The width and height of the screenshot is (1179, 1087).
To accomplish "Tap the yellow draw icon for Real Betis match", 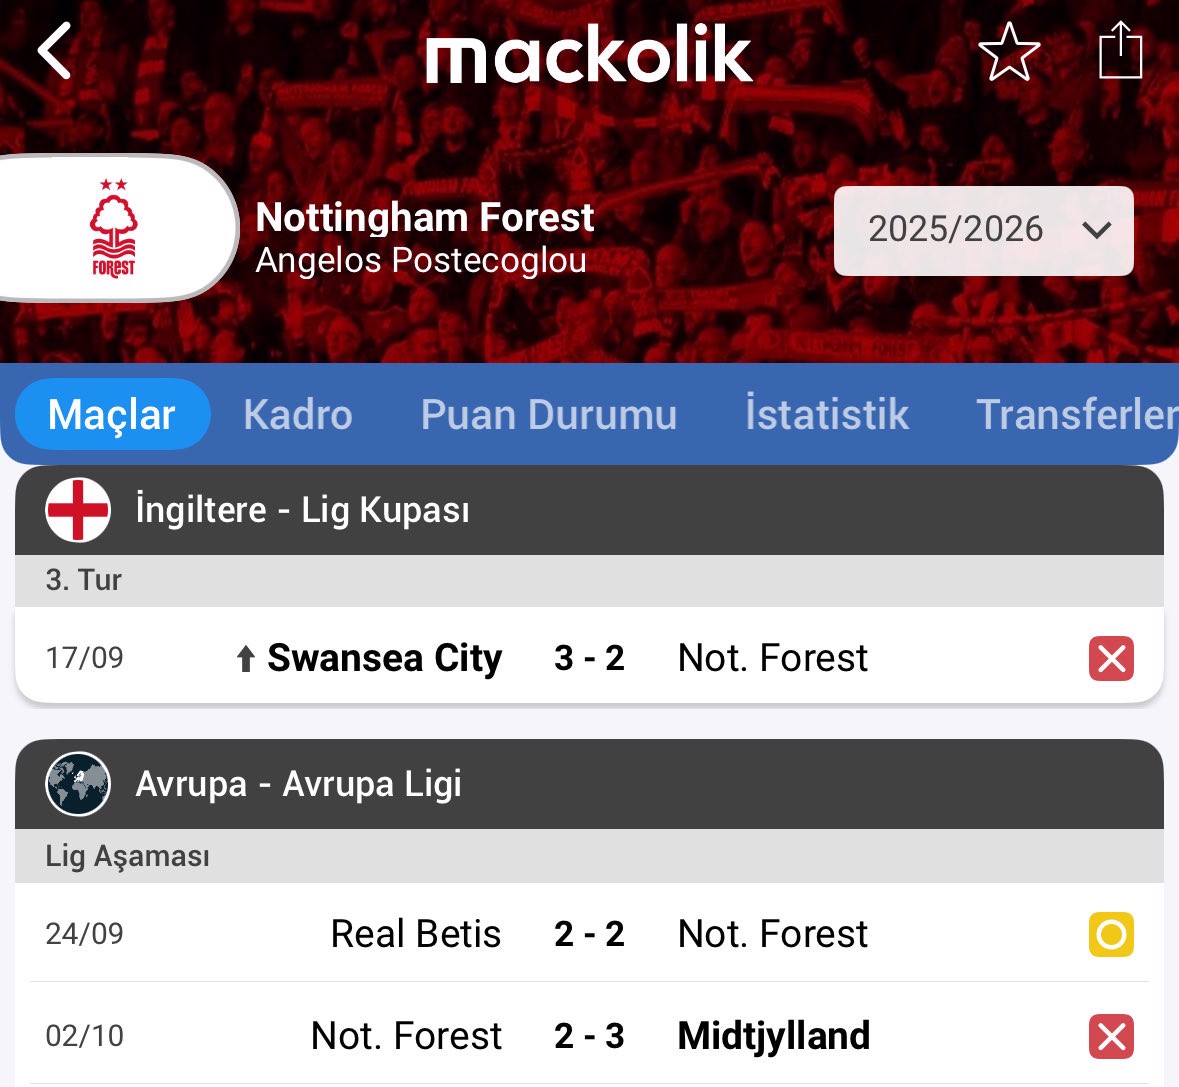I will (x=1111, y=934).
